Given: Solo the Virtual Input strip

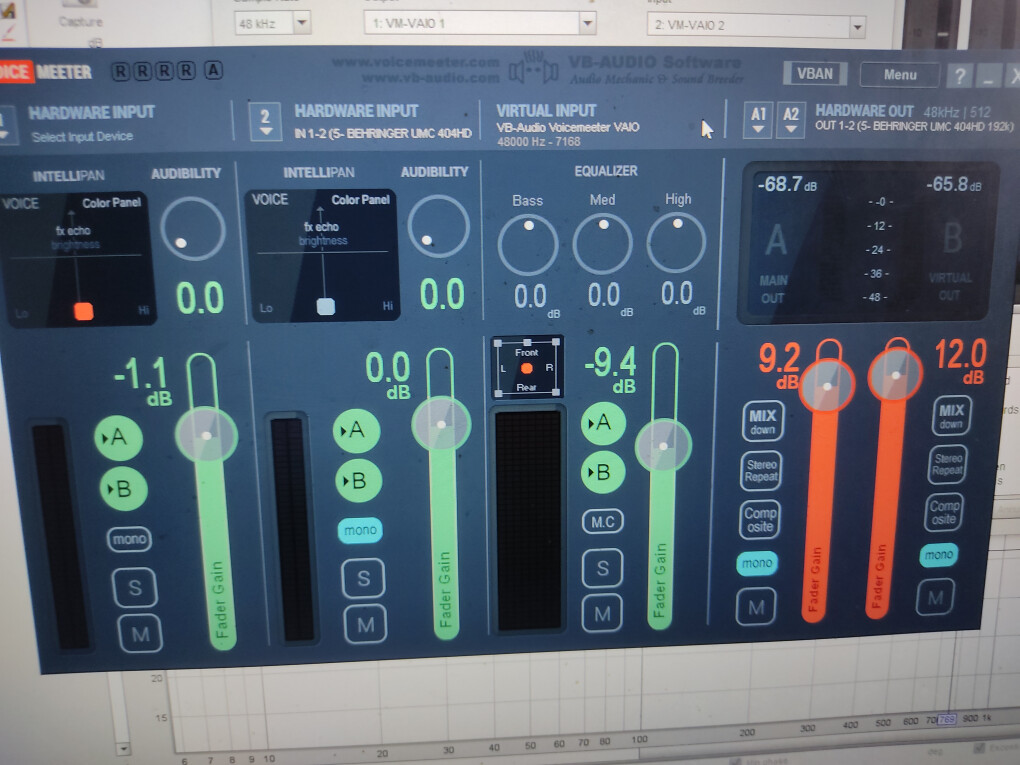Looking at the screenshot, I should pyautogui.click(x=602, y=568).
